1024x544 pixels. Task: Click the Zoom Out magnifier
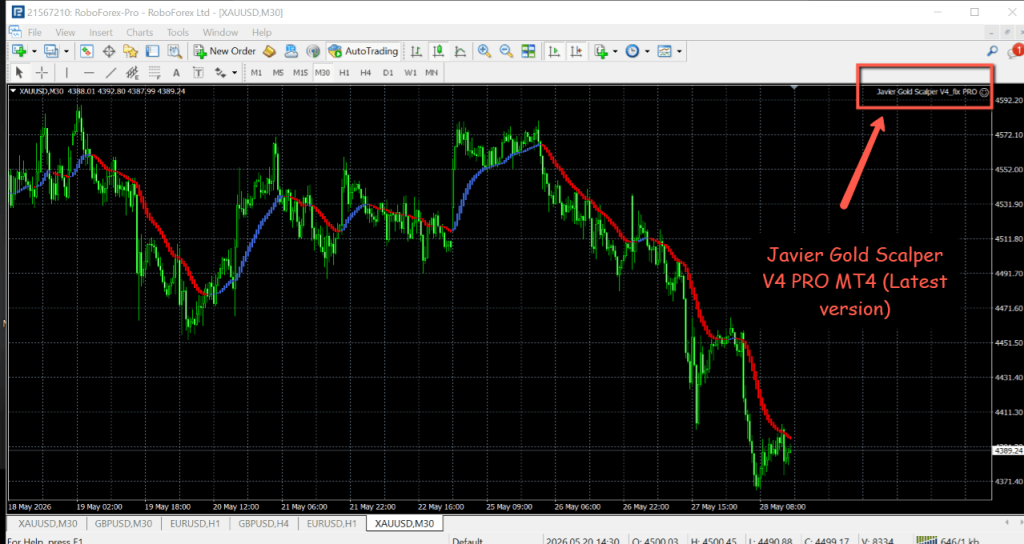pos(506,51)
